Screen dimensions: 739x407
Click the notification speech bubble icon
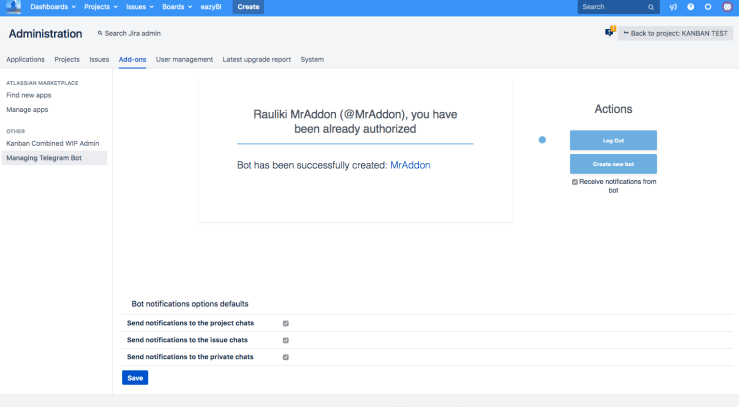[609, 32]
